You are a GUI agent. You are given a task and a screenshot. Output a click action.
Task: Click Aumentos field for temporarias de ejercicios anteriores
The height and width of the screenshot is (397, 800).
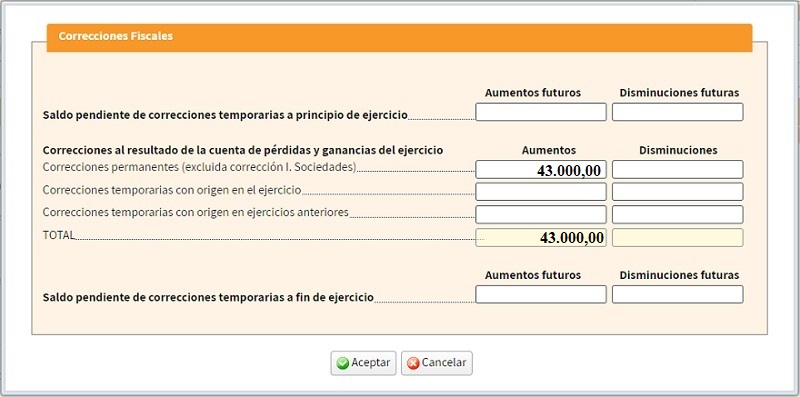pos(541,214)
